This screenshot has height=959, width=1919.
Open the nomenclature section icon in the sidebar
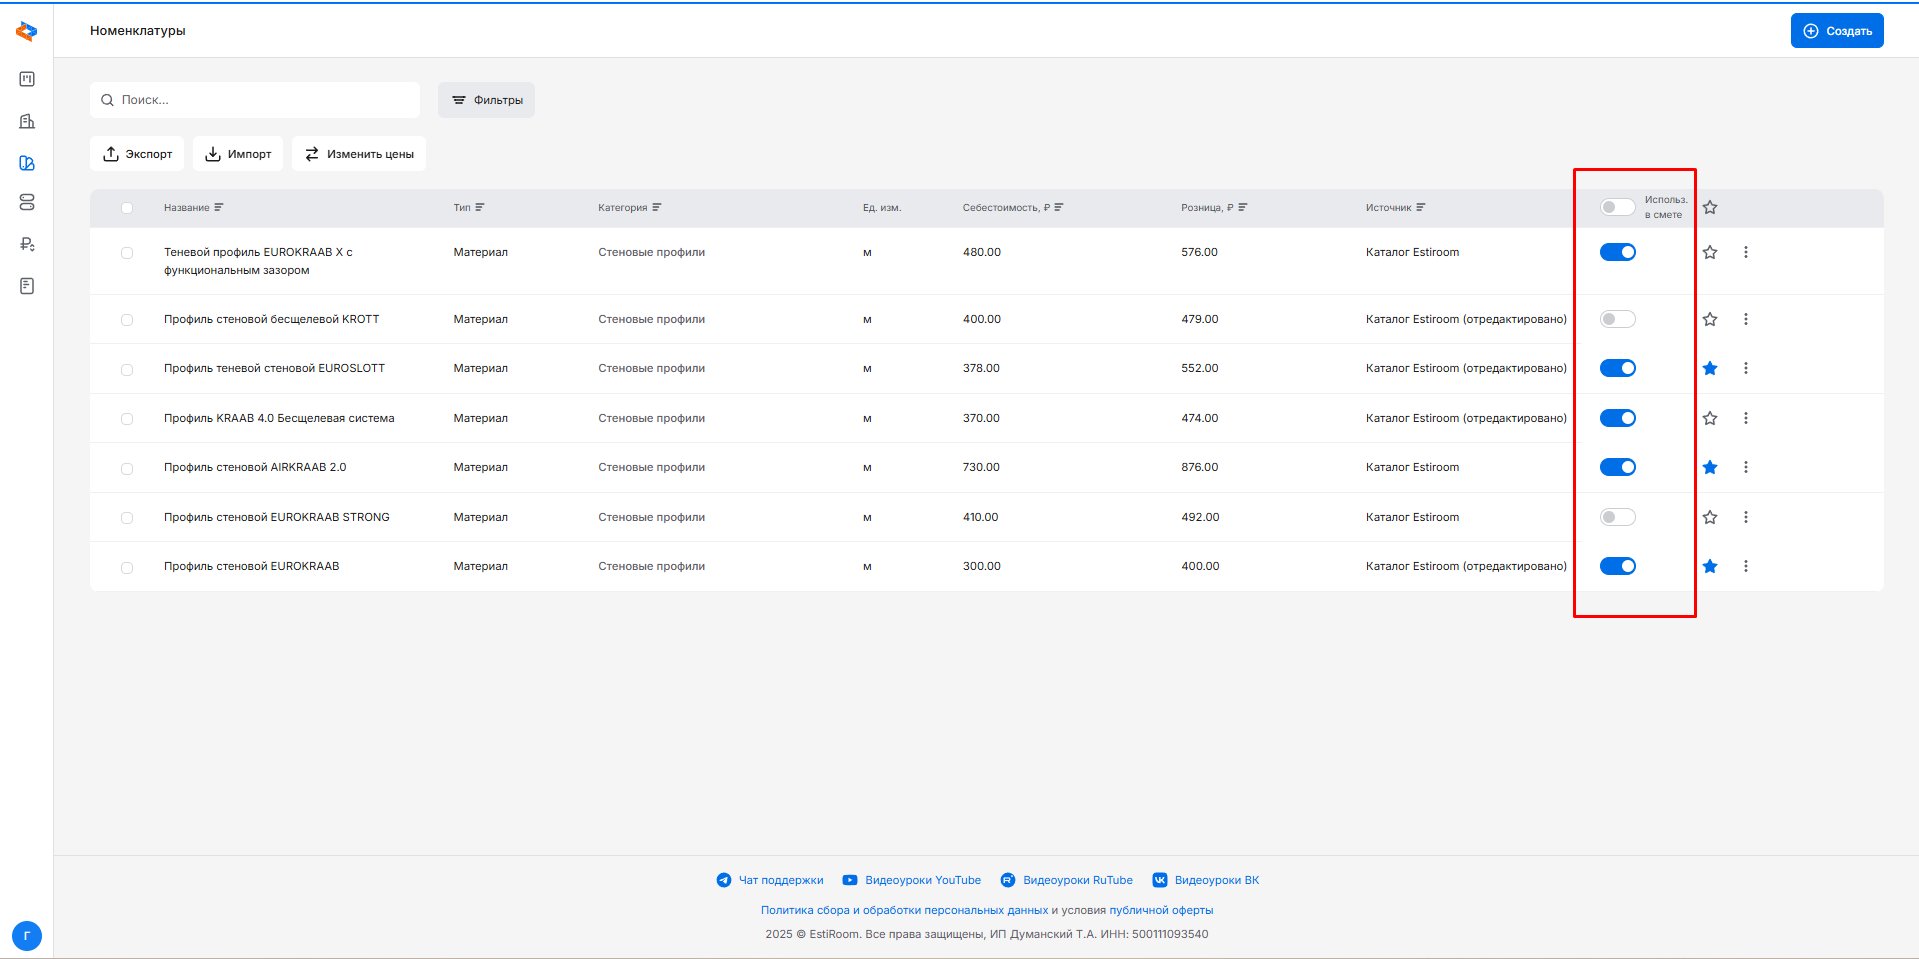pyautogui.click(x=27, y=163)
